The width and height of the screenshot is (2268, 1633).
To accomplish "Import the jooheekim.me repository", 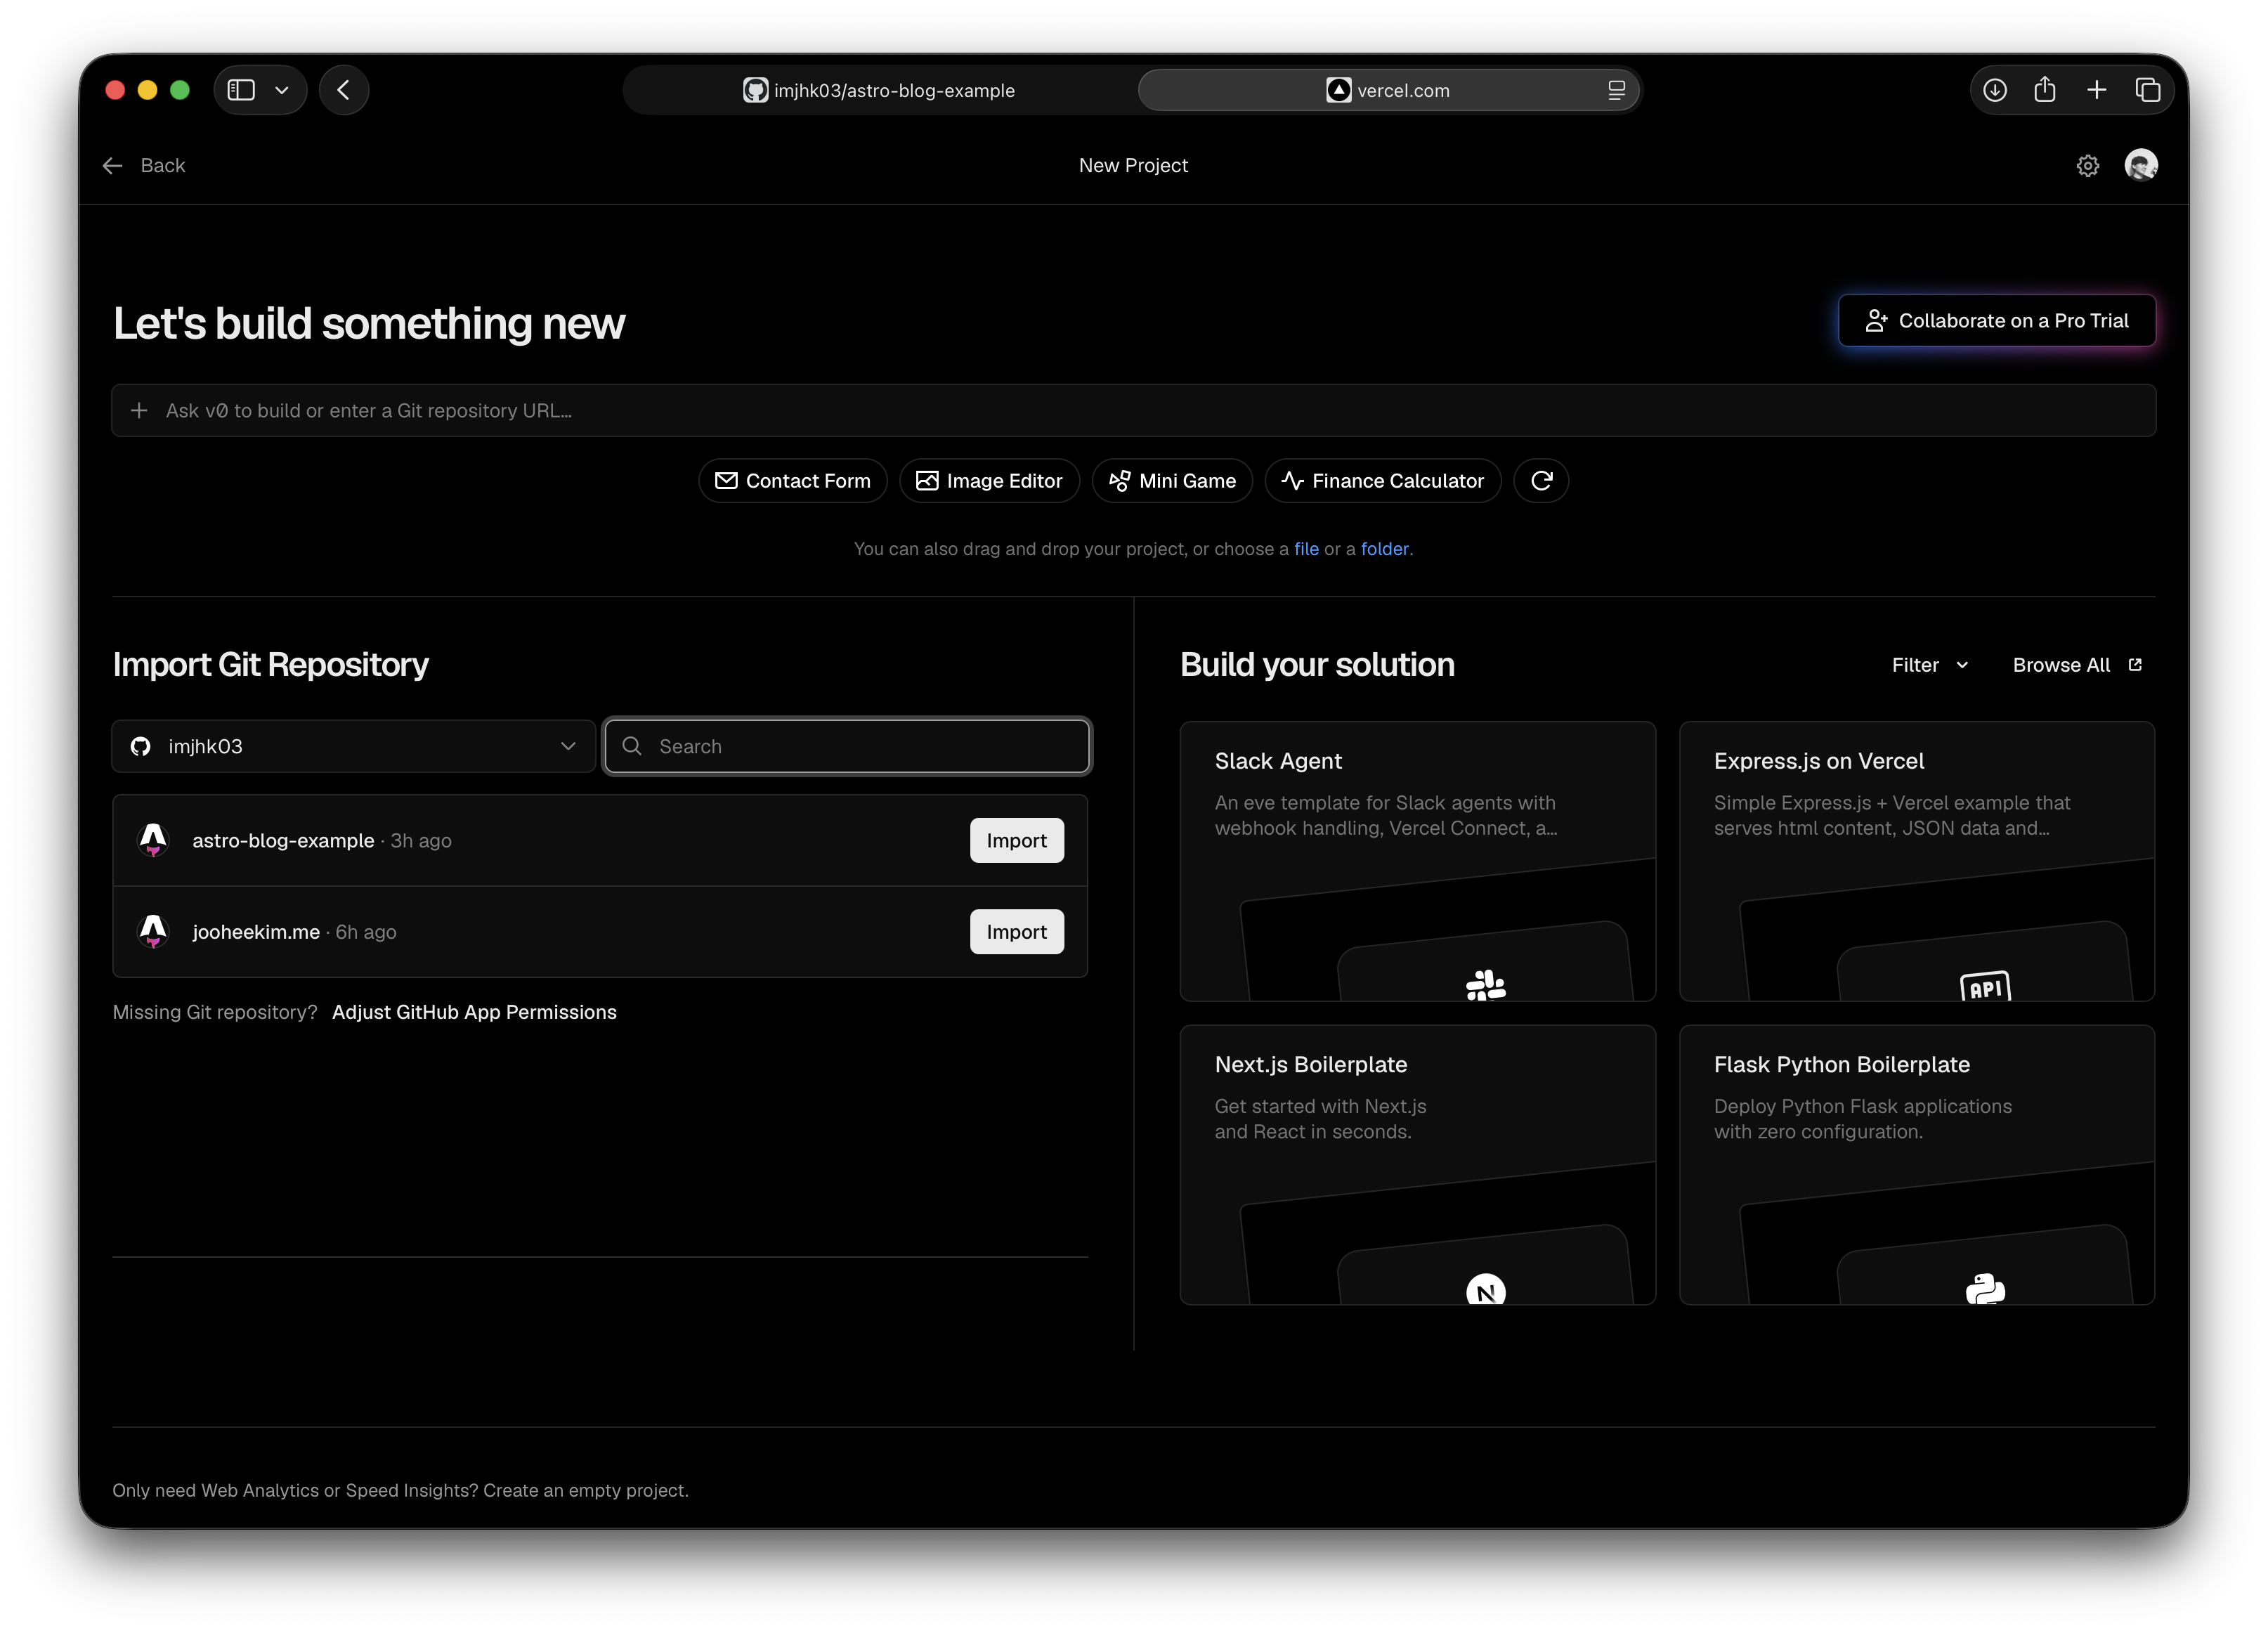I will 1016,931.
